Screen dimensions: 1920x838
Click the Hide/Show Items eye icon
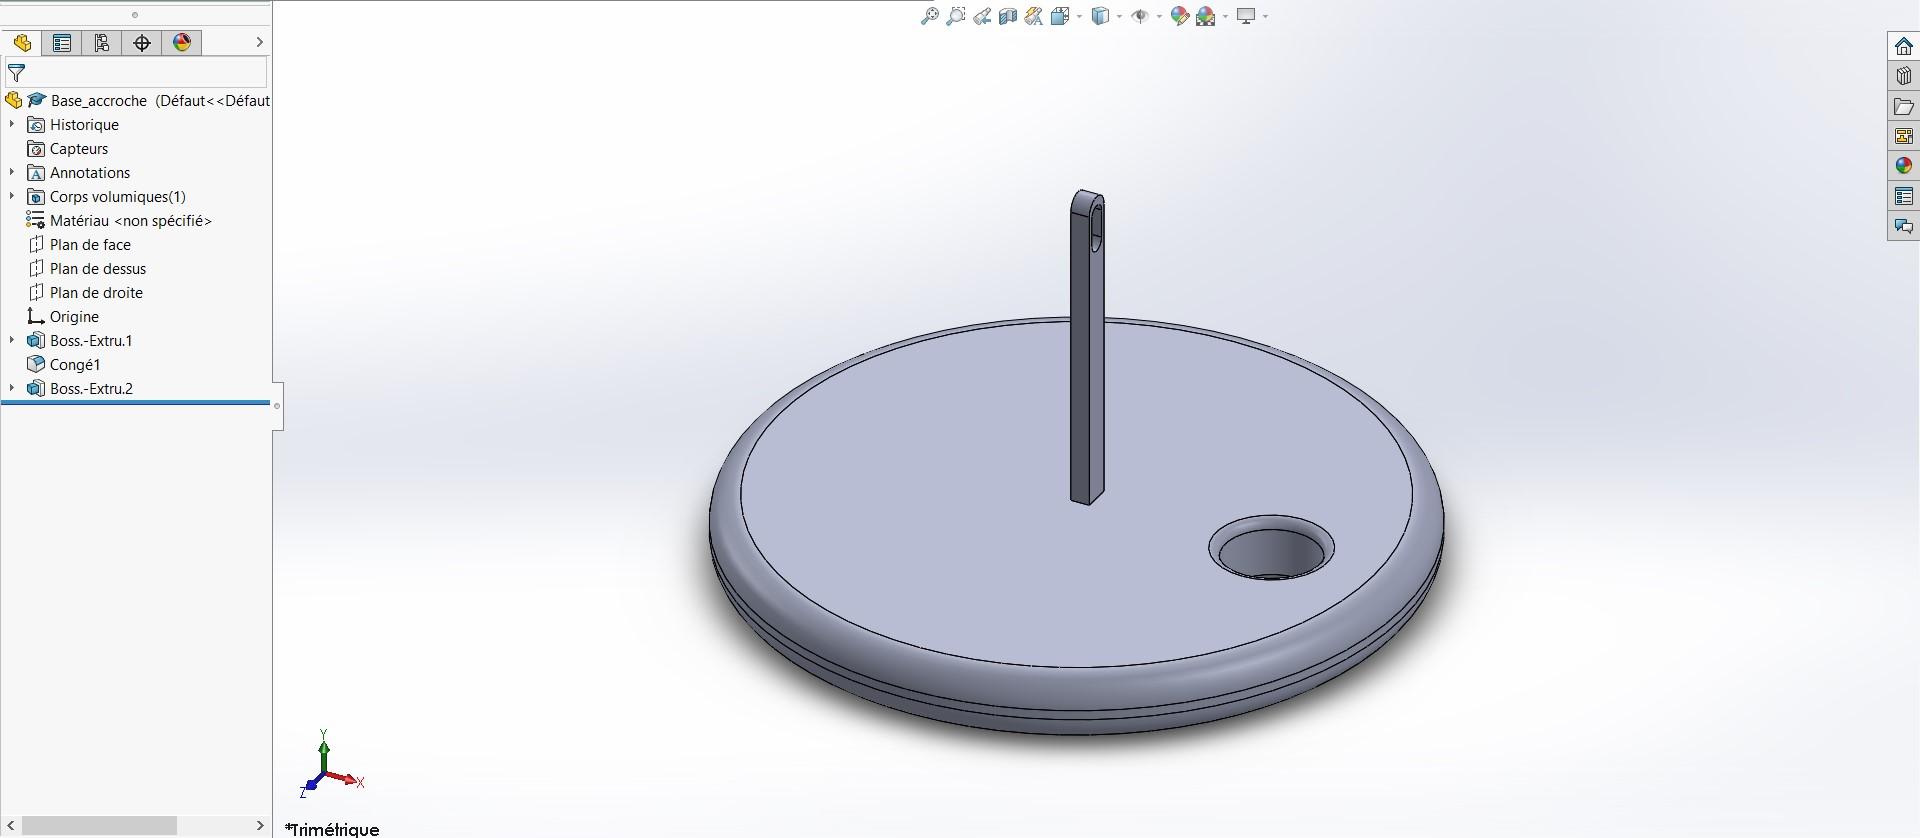[x=1140, y=16]
